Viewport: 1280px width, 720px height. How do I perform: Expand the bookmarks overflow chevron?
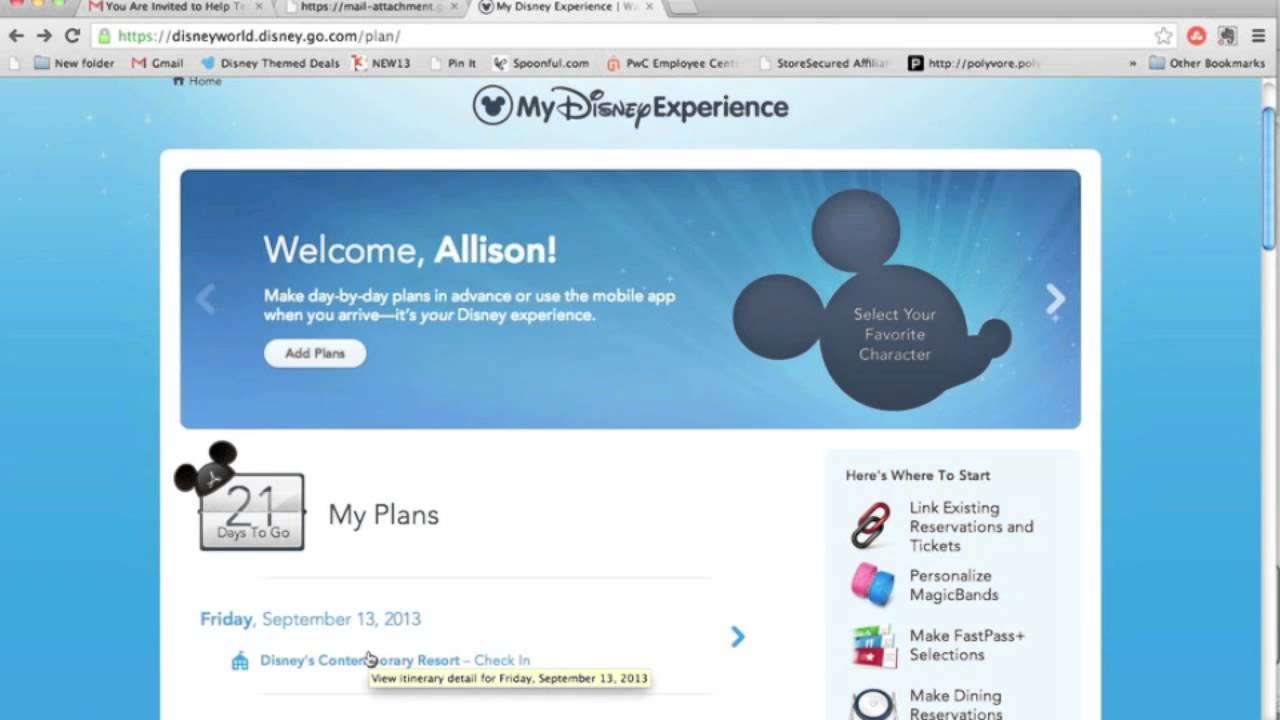[x=1133, y=63]
